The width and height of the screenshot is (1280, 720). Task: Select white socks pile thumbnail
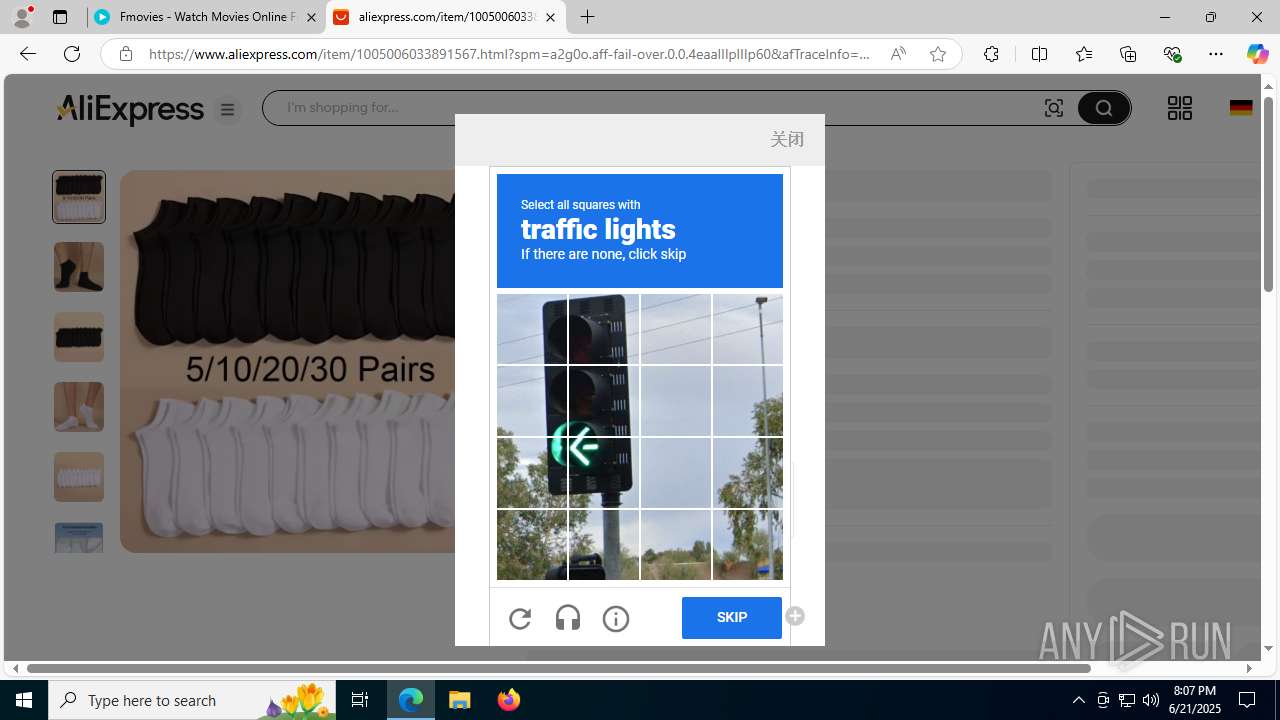click(79, 477)
